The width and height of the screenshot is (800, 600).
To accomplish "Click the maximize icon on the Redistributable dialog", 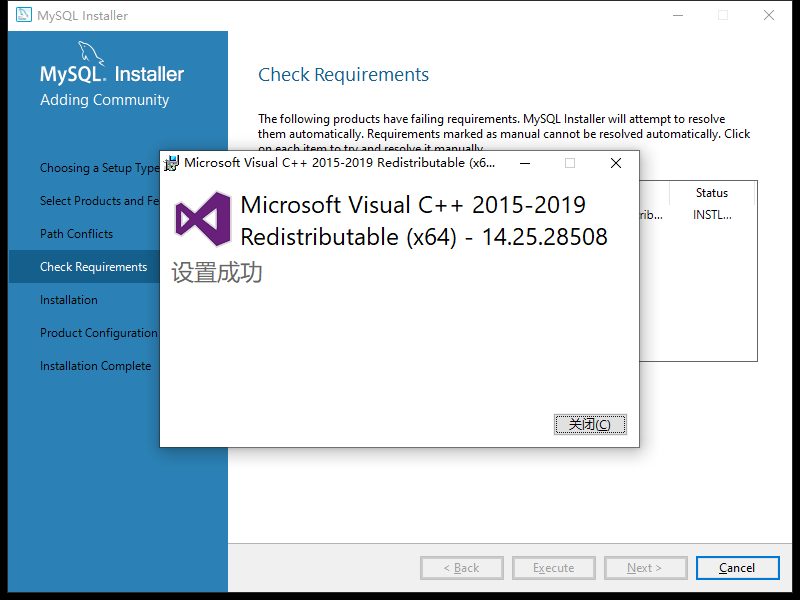I will coord(570,162).
